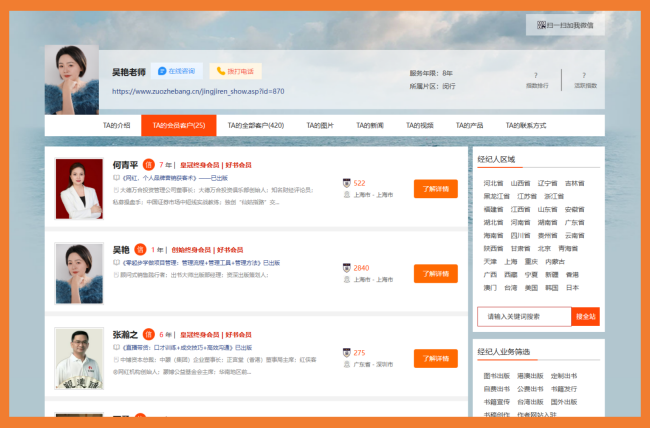Click the shield icon next to 522
650x428 pixels.
click(346, 183)
